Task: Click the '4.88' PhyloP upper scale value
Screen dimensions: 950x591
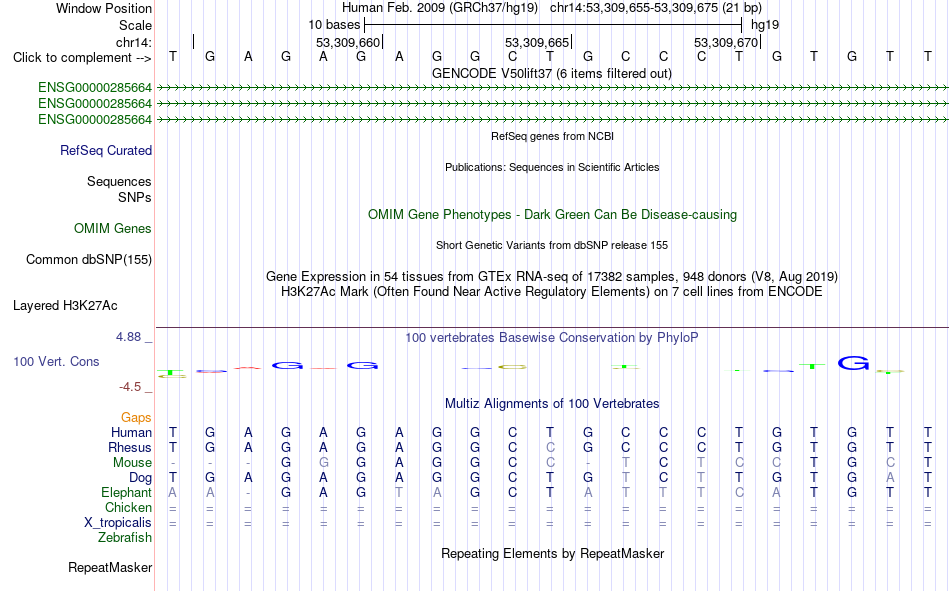Action: (128, 337)
